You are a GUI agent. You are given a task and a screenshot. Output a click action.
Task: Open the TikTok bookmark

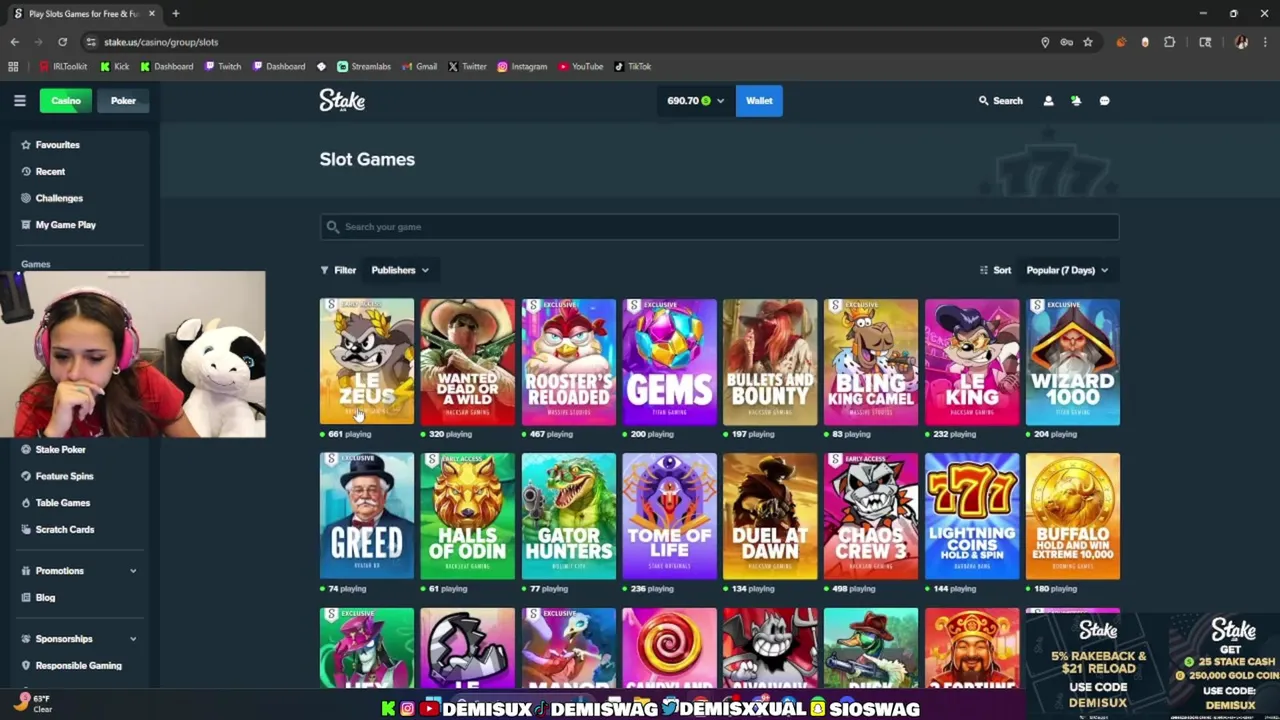633,67
